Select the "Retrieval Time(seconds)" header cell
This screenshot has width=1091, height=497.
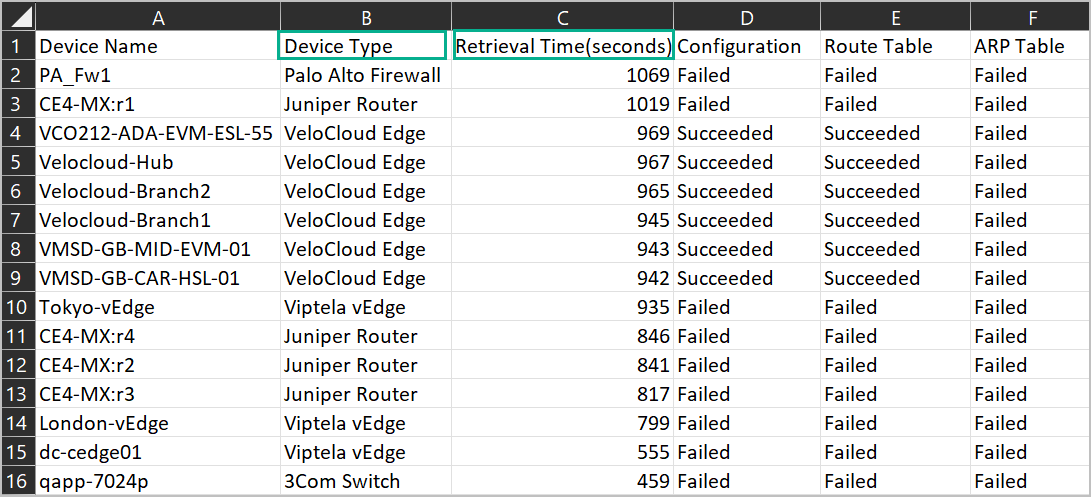point(563,46)
